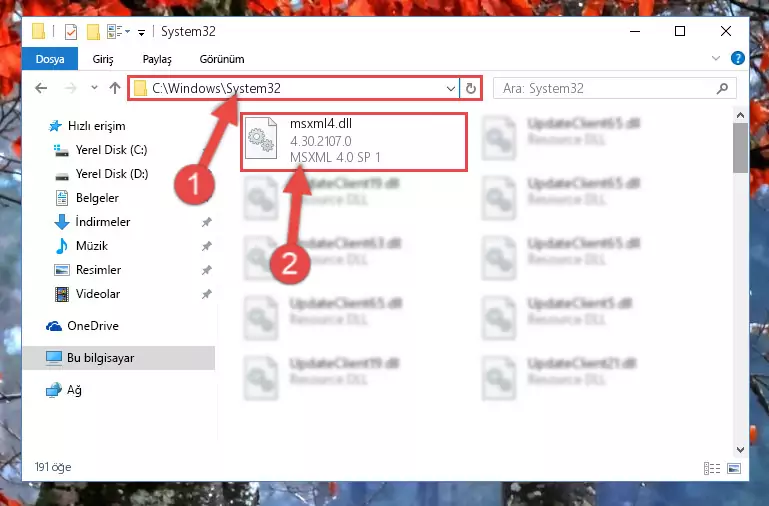
Task: Minimize the System32 window
Action: (635, 31)
